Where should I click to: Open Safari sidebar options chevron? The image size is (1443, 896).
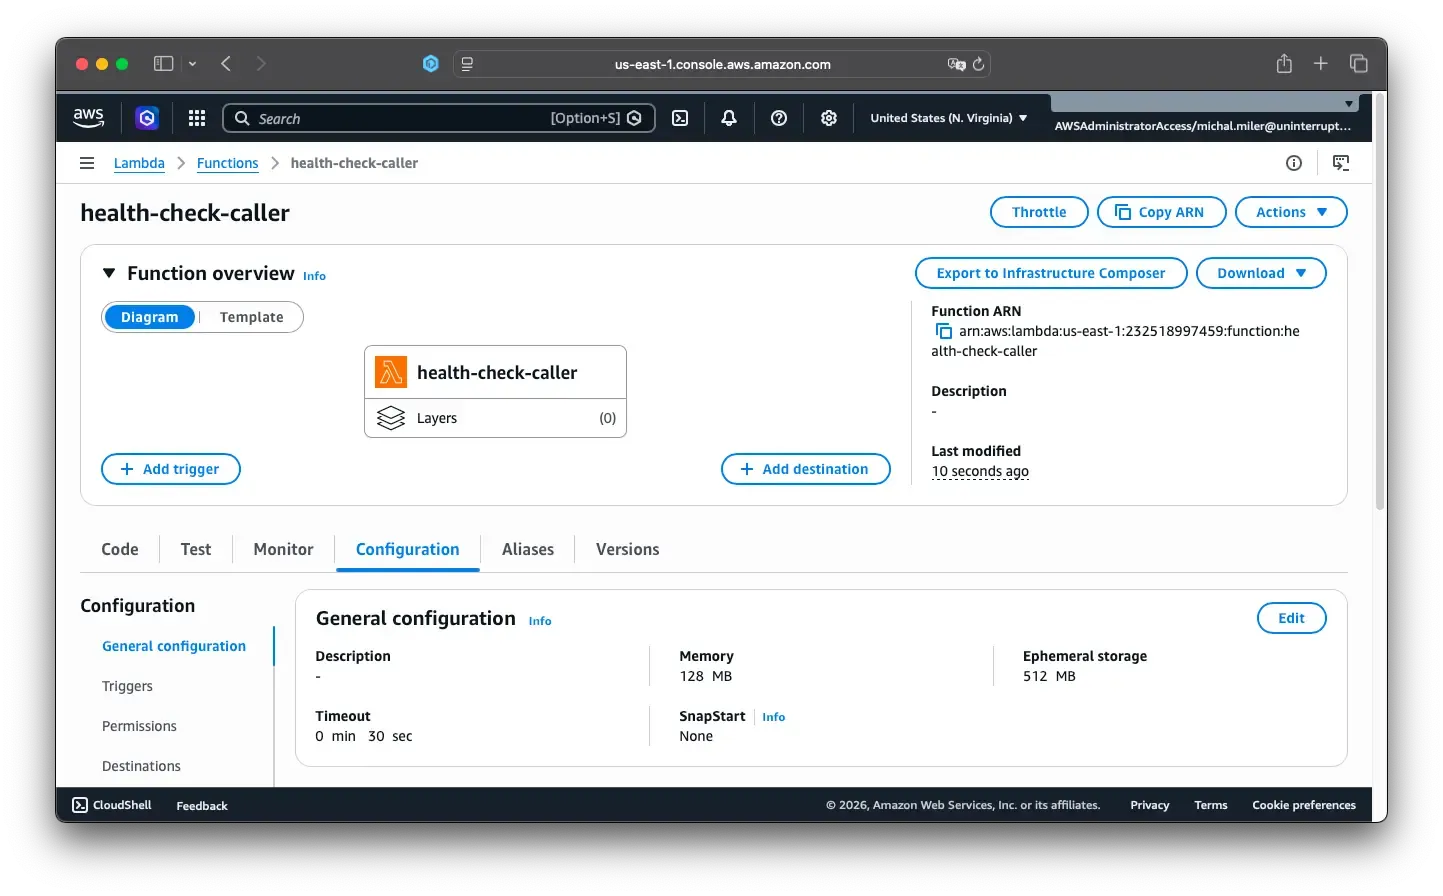[192, 64]
